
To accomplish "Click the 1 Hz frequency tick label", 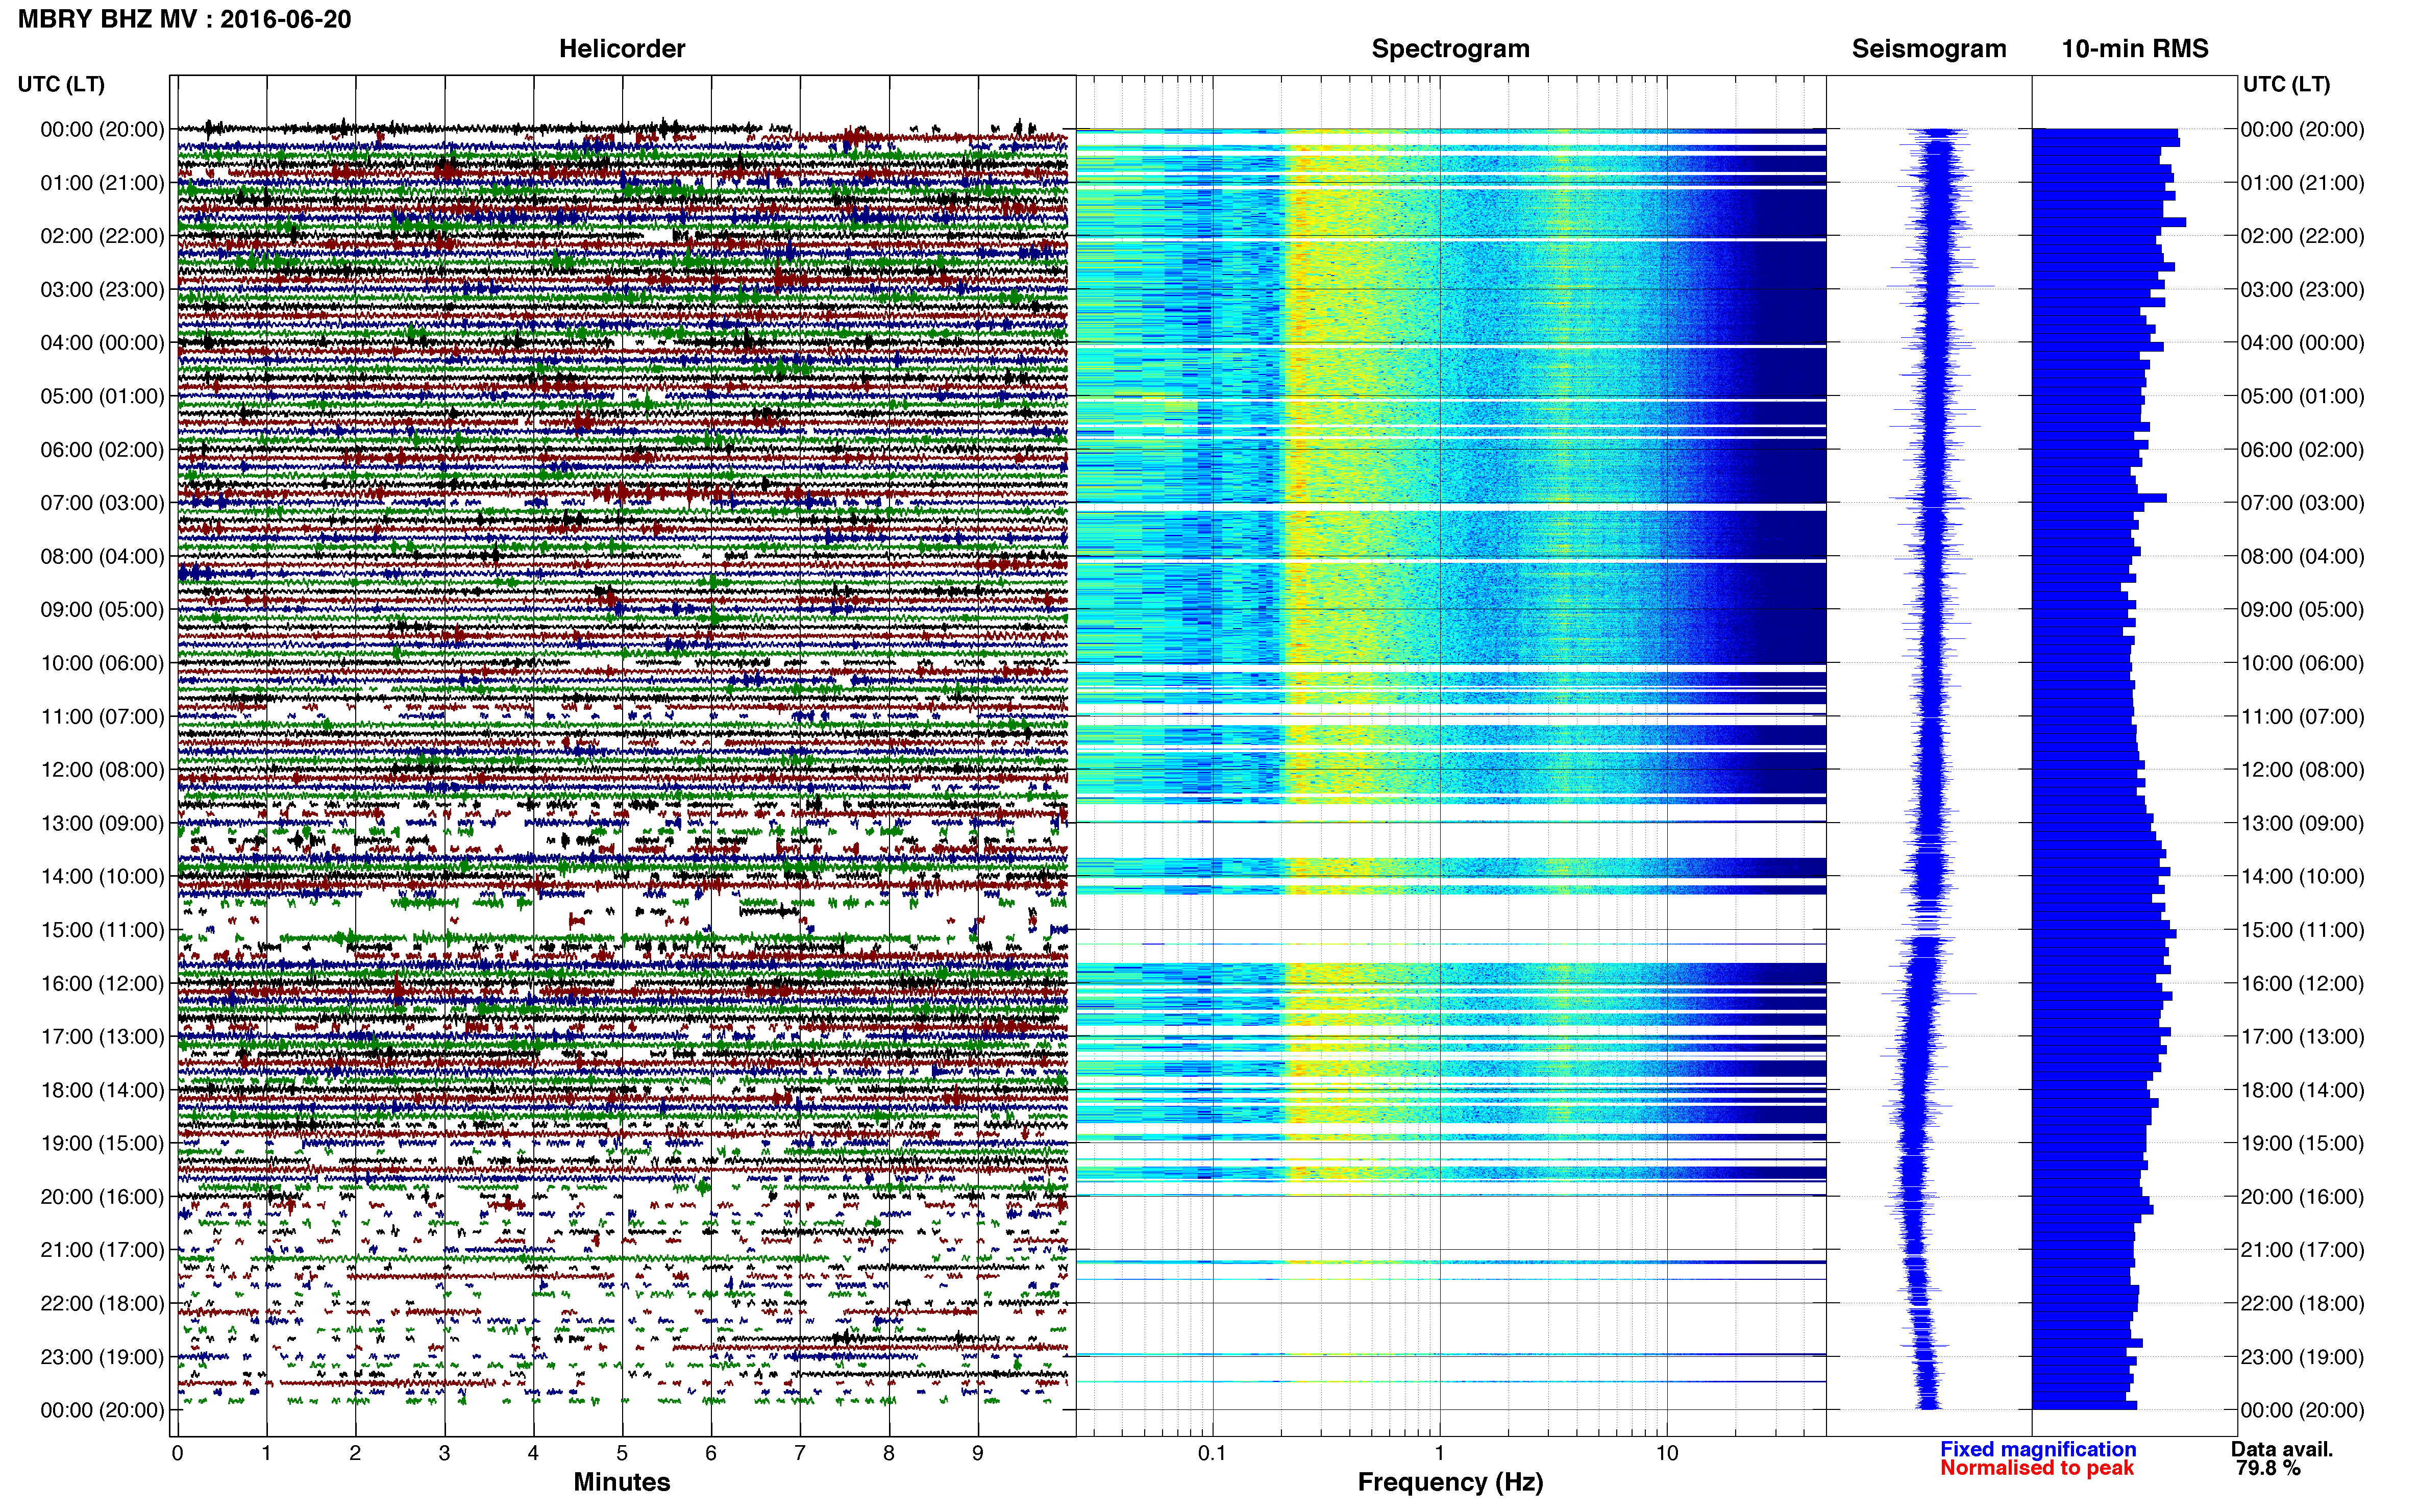I will 1439,1453.
